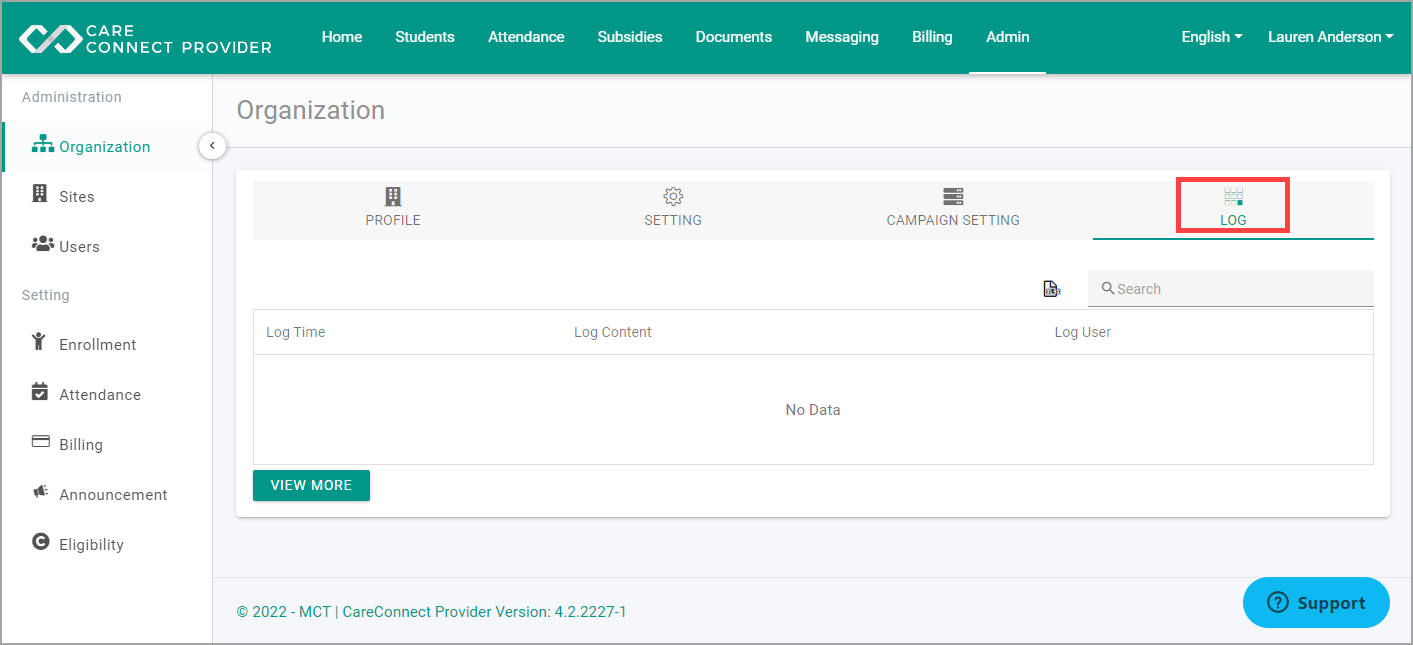
Task: Open Support with the help button
Action: point(1316,602)
